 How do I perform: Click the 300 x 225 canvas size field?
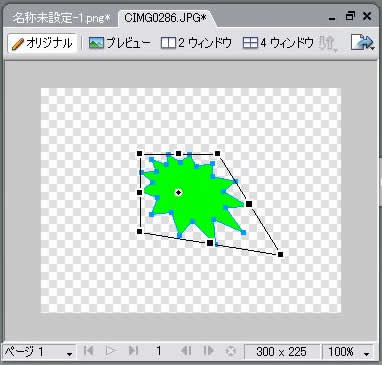(282, 351)
